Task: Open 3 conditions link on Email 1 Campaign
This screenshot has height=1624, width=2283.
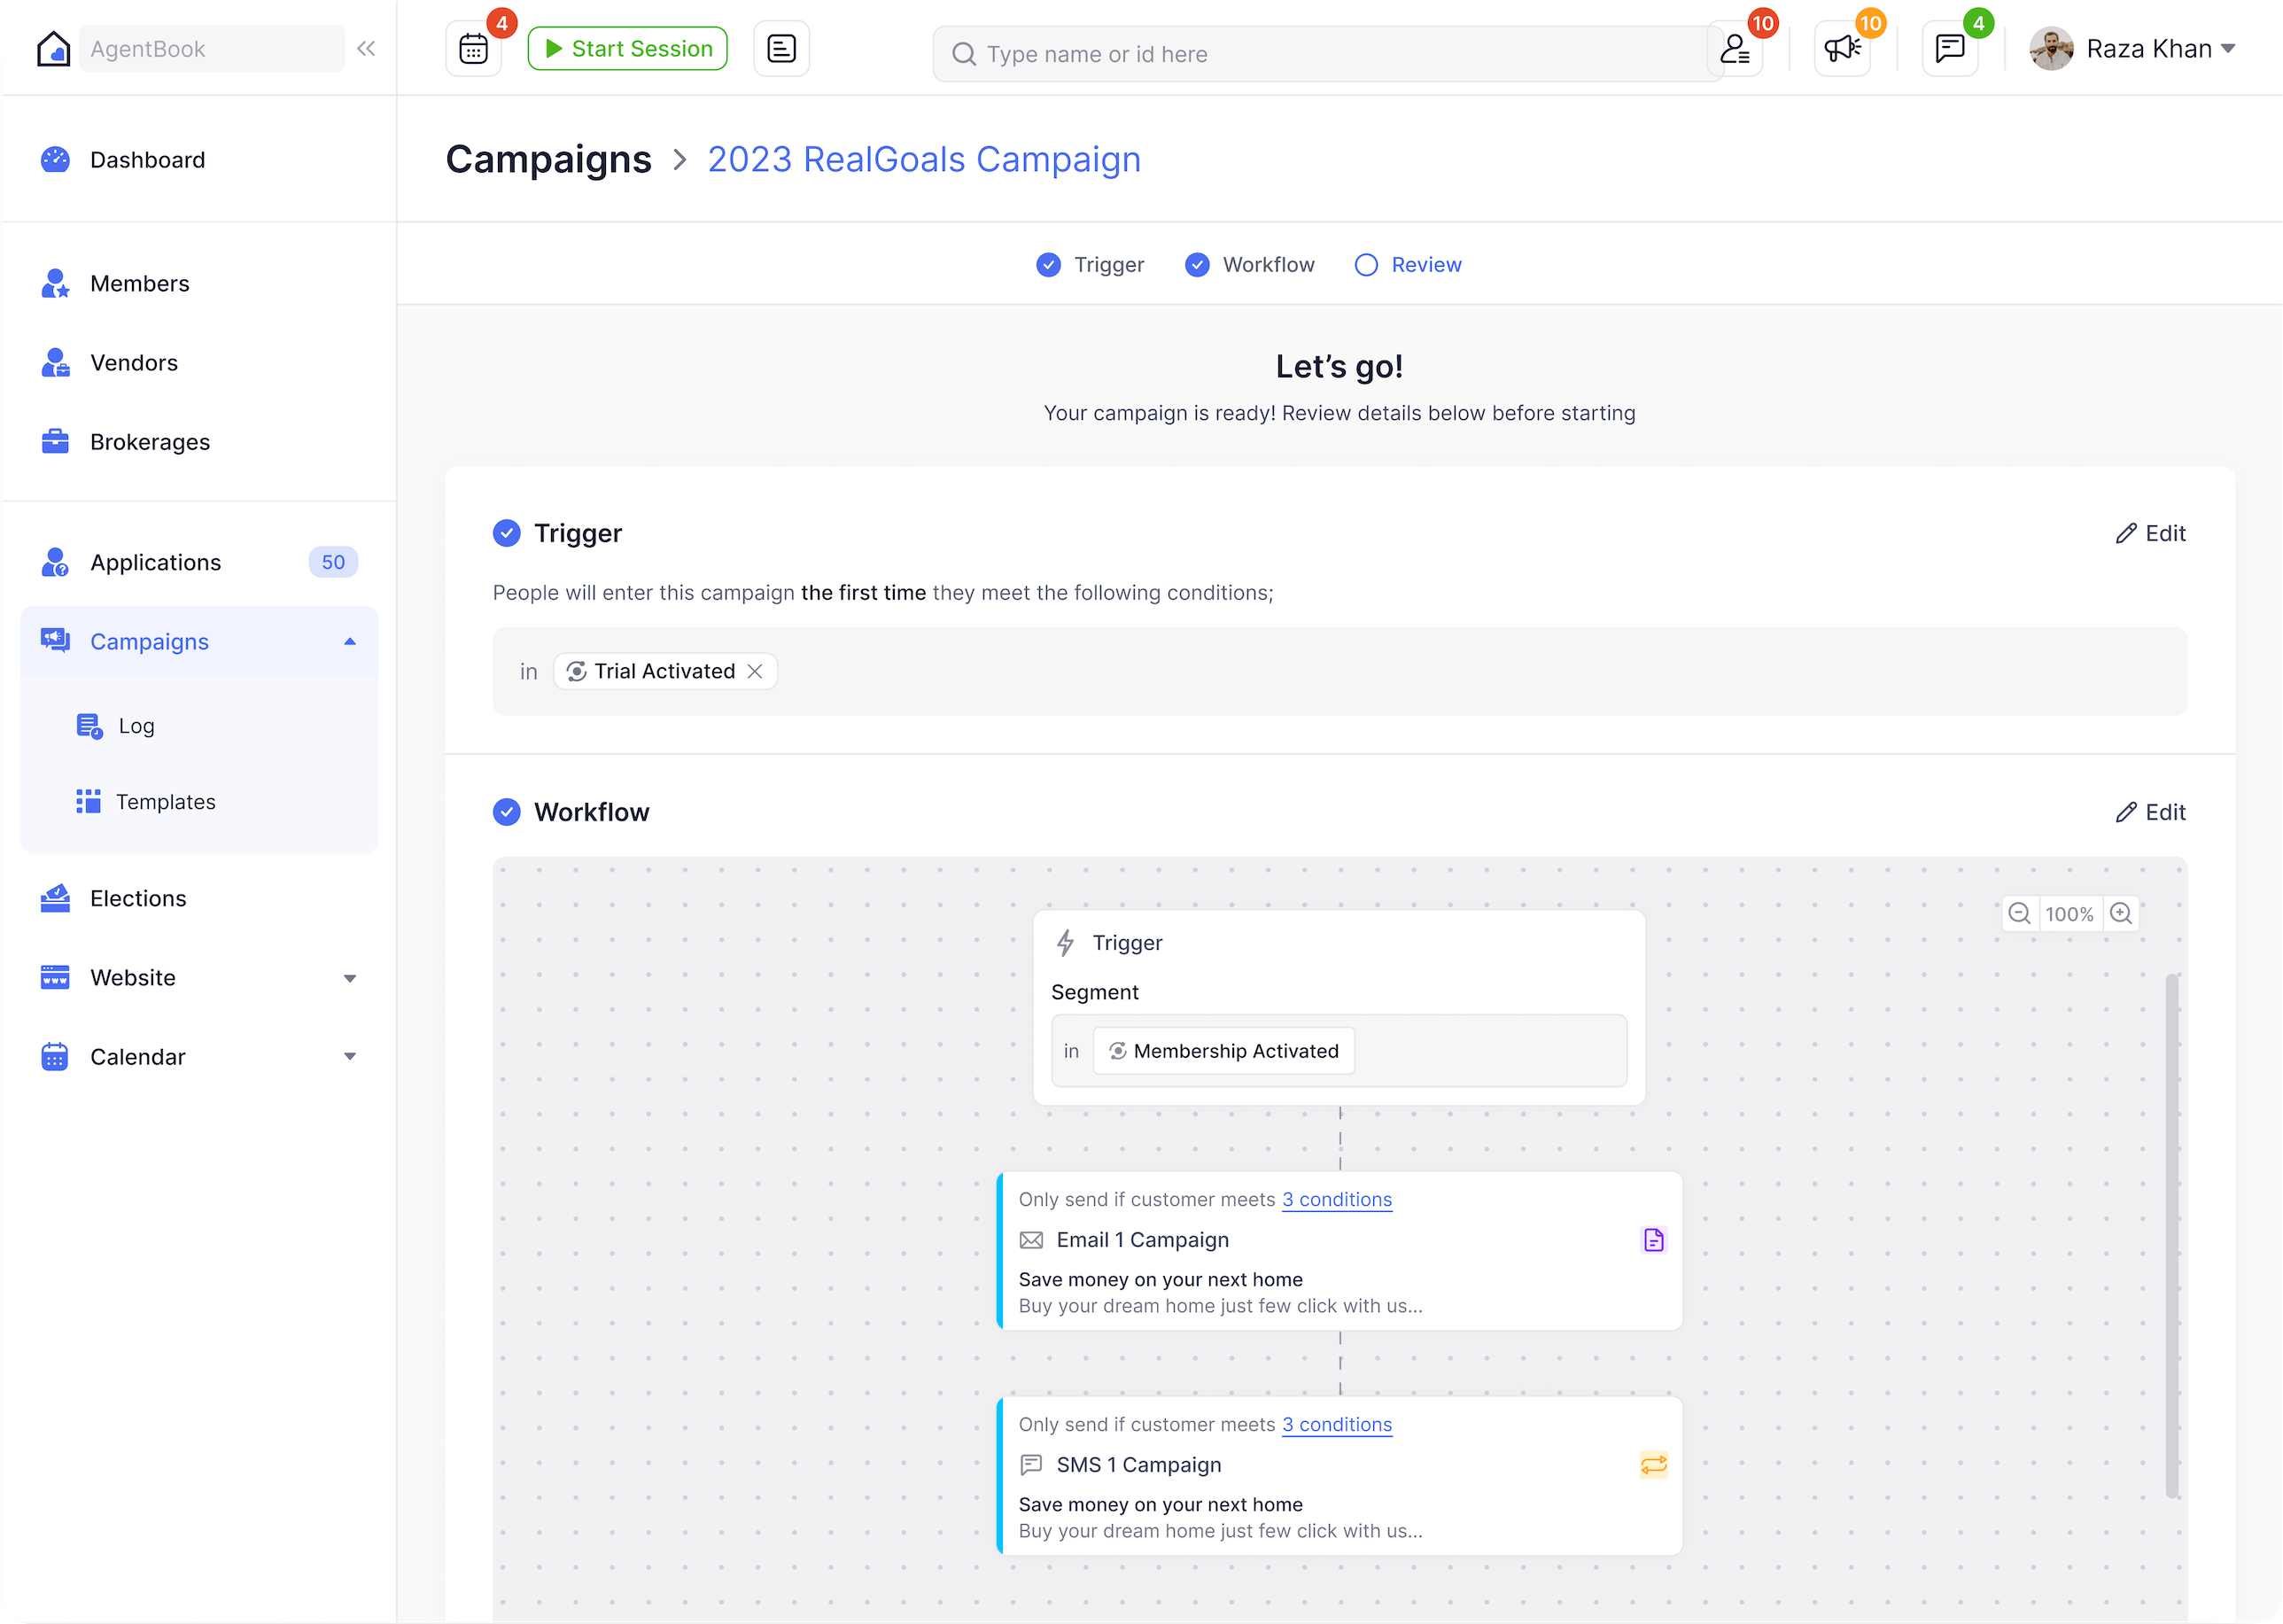Action: pyautogui.click(x=1337, y=1200)
